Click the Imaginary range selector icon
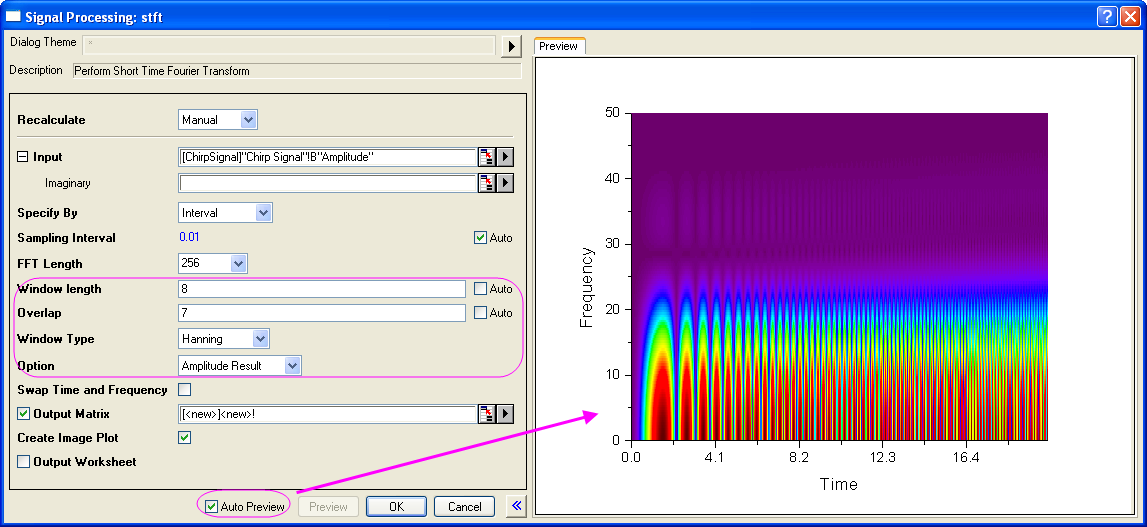 pyautogui.click(x=487, y=183)
